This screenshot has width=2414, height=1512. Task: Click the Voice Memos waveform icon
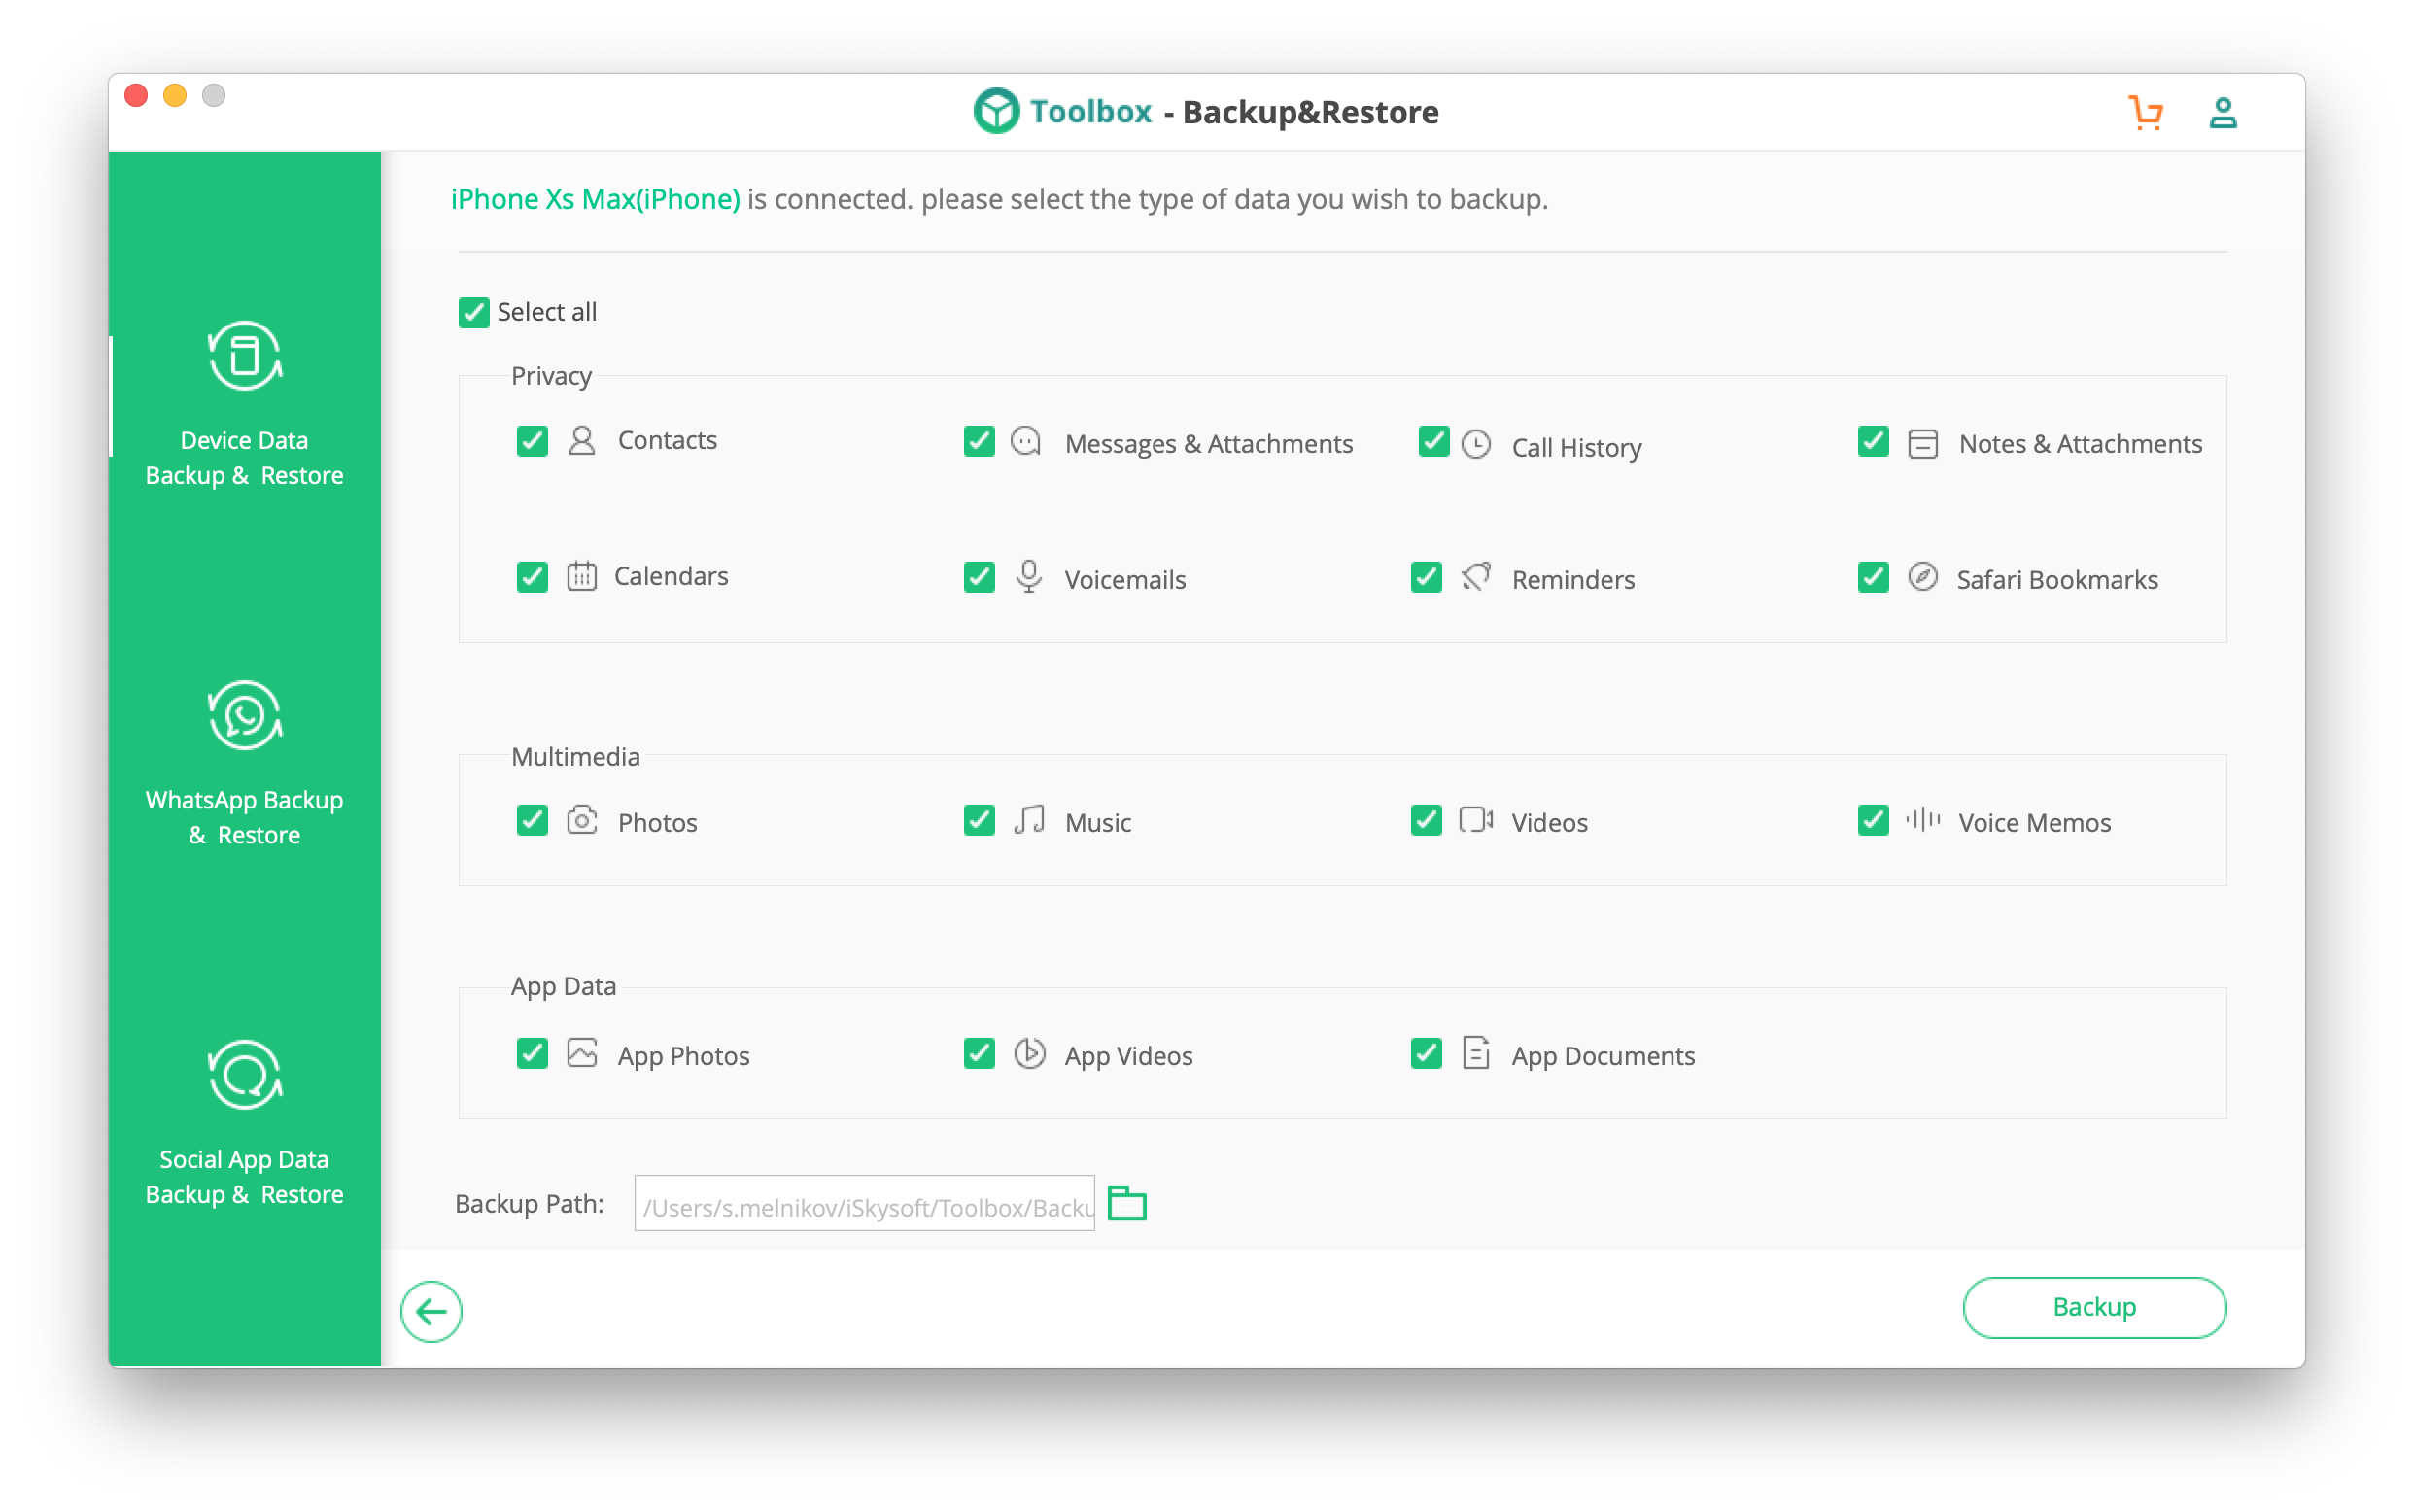[1922, 820]
